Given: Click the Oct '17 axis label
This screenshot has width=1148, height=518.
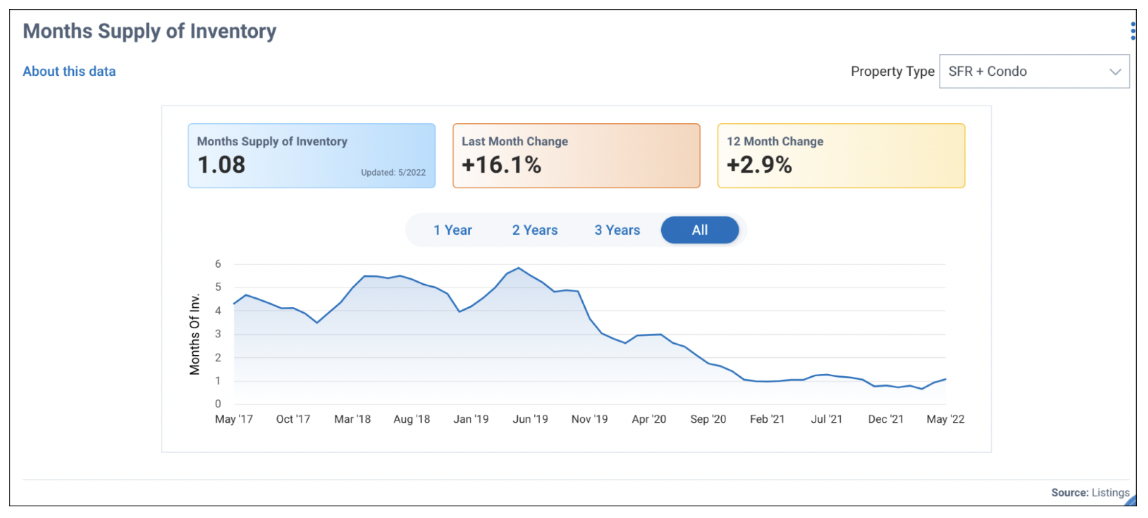Looking at the screenshot, I should (x=292, y=419).
